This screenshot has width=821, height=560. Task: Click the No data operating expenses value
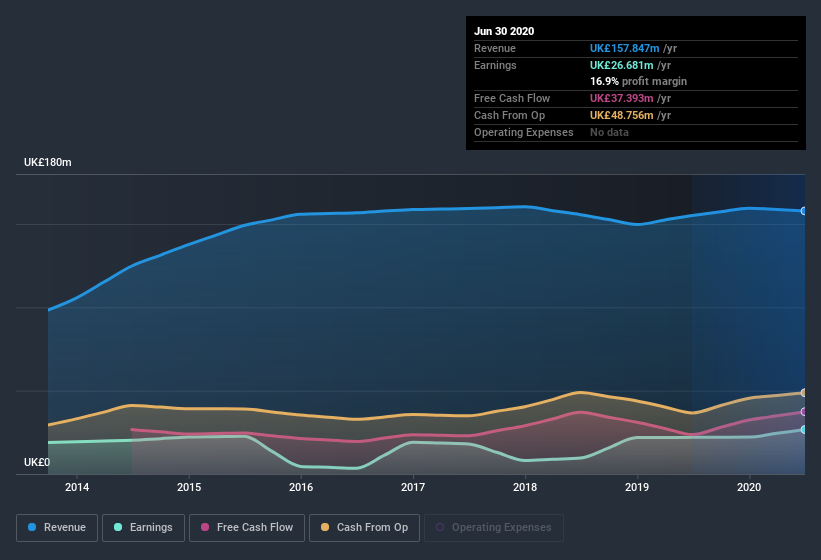pos(609,132)
